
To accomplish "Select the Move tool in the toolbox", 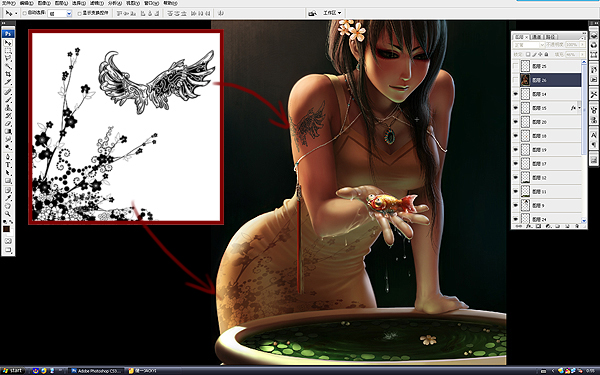I will pyautogui.click(x=8, y=43).
